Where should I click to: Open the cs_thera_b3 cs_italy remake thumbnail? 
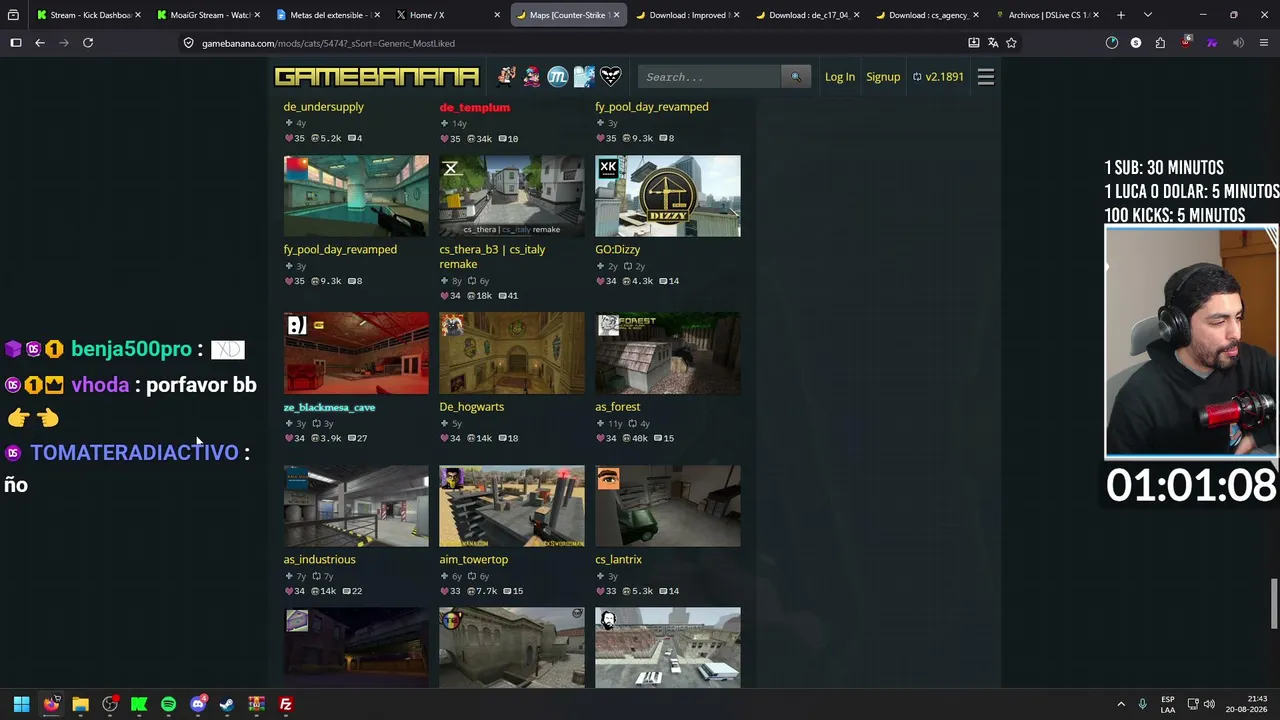(512, 196)
